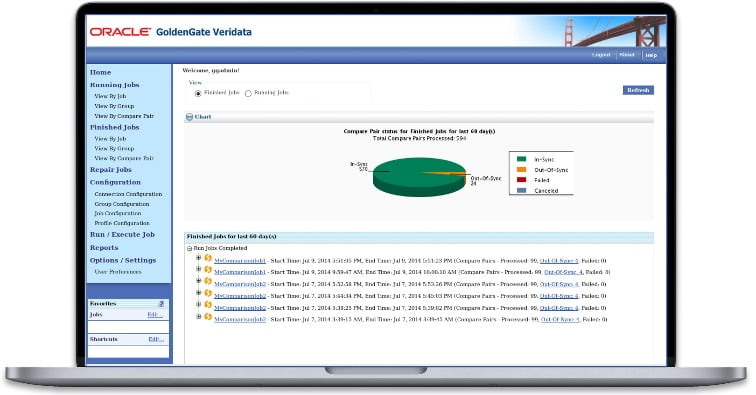Open Group Configuration
Image resolution: width=756 pixels, height=395 pixels.
click(x=122, y=204)
